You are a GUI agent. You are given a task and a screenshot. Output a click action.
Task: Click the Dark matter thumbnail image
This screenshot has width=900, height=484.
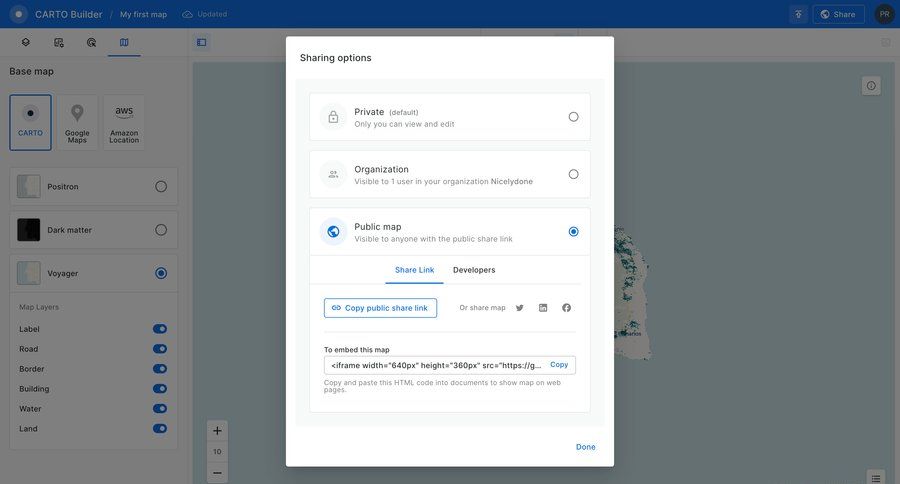tap(29, 230)
